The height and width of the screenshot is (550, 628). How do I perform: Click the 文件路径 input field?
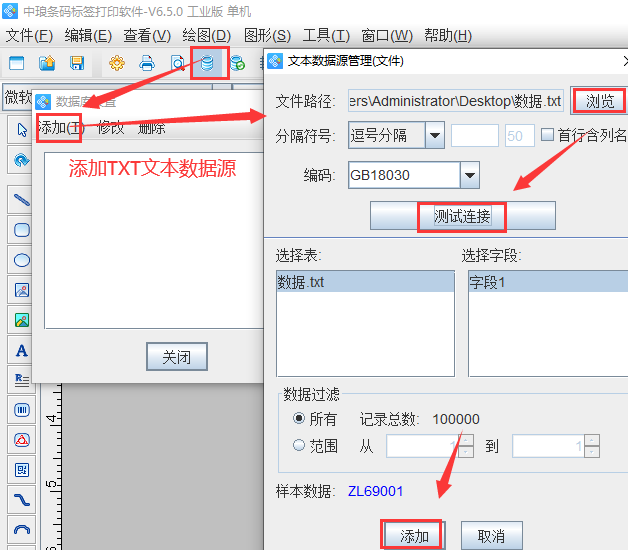[456, 101]
